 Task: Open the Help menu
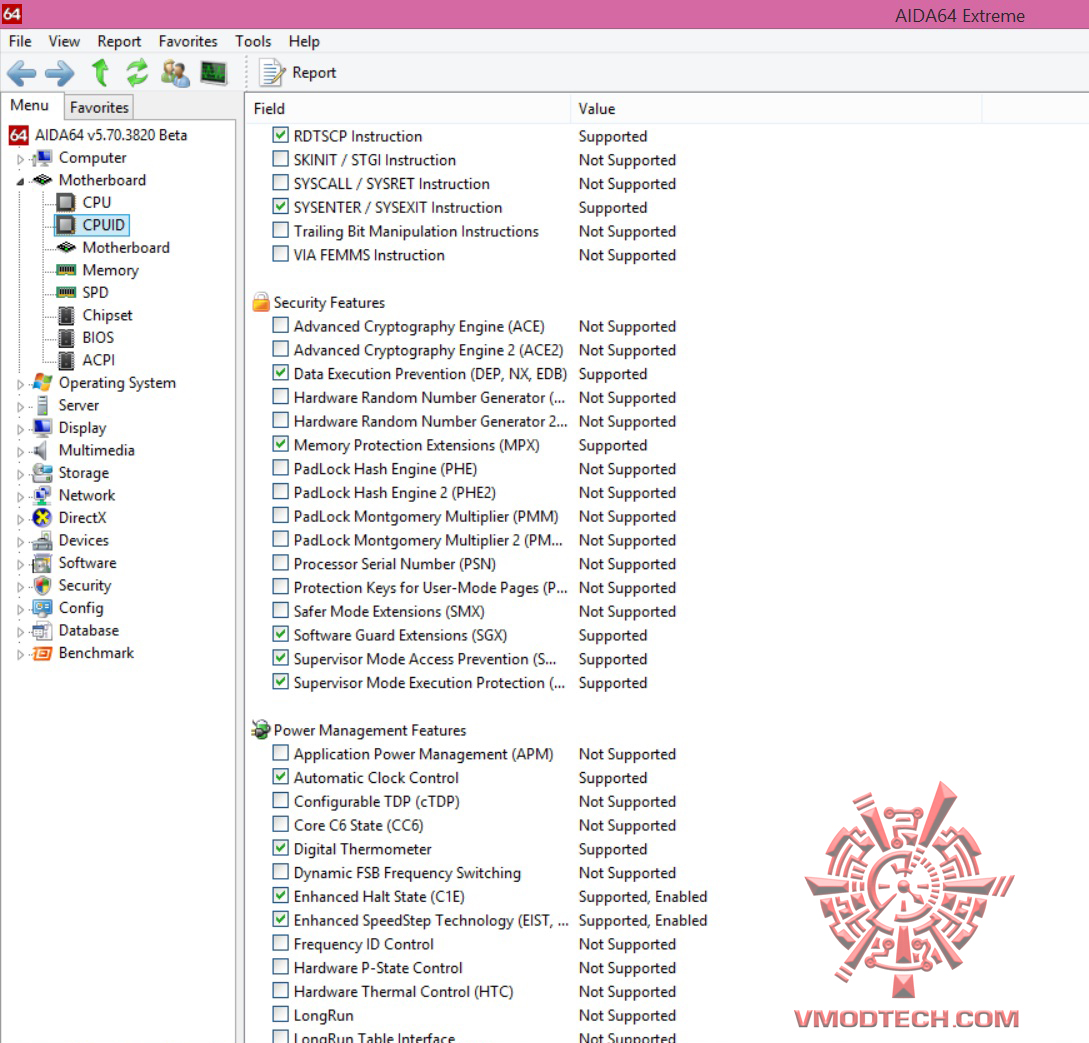pos(304,41)
